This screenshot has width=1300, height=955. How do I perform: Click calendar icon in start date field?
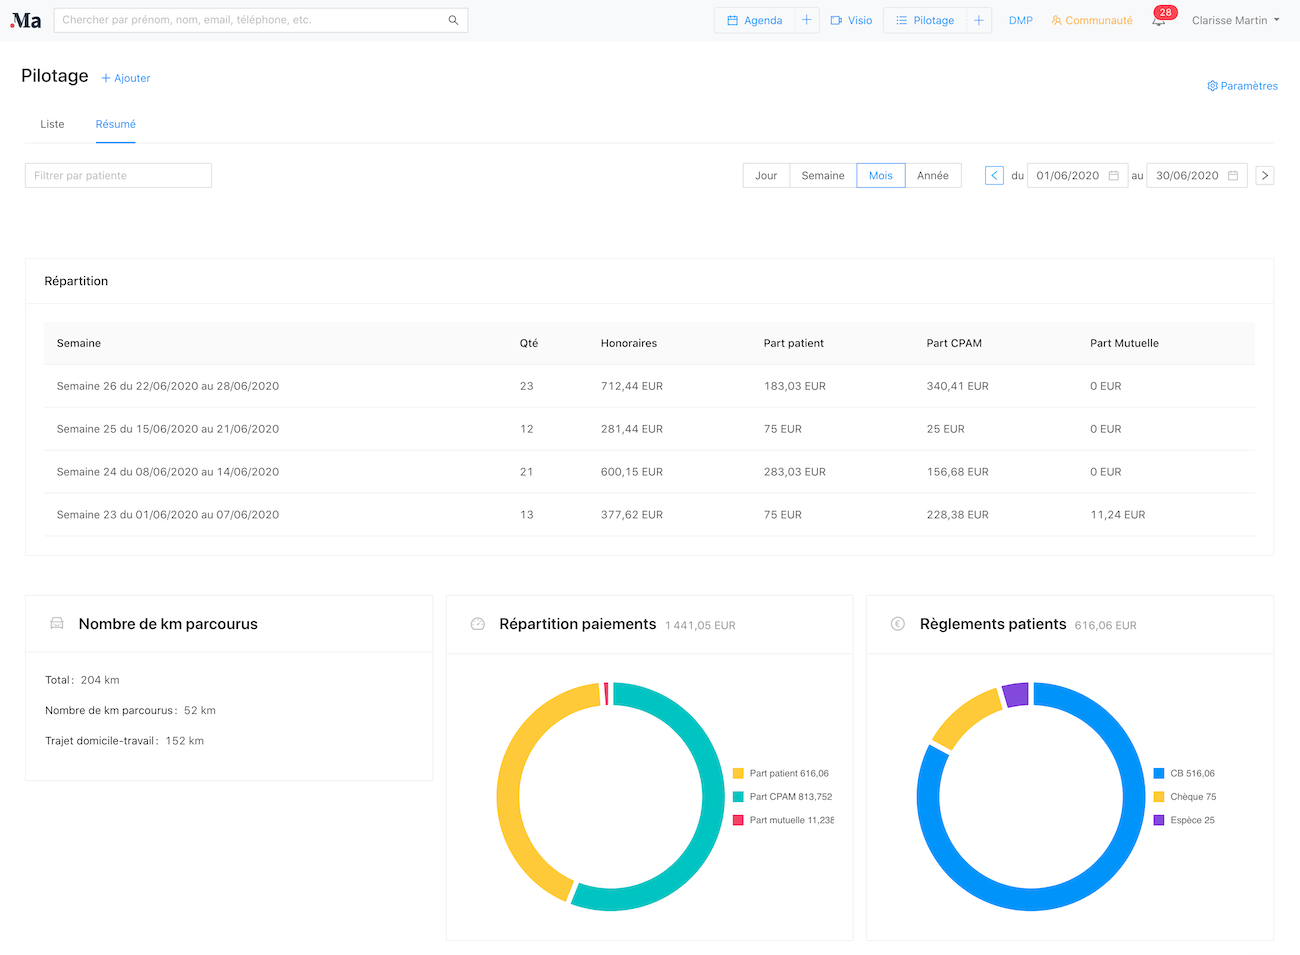click(1114, 175)
